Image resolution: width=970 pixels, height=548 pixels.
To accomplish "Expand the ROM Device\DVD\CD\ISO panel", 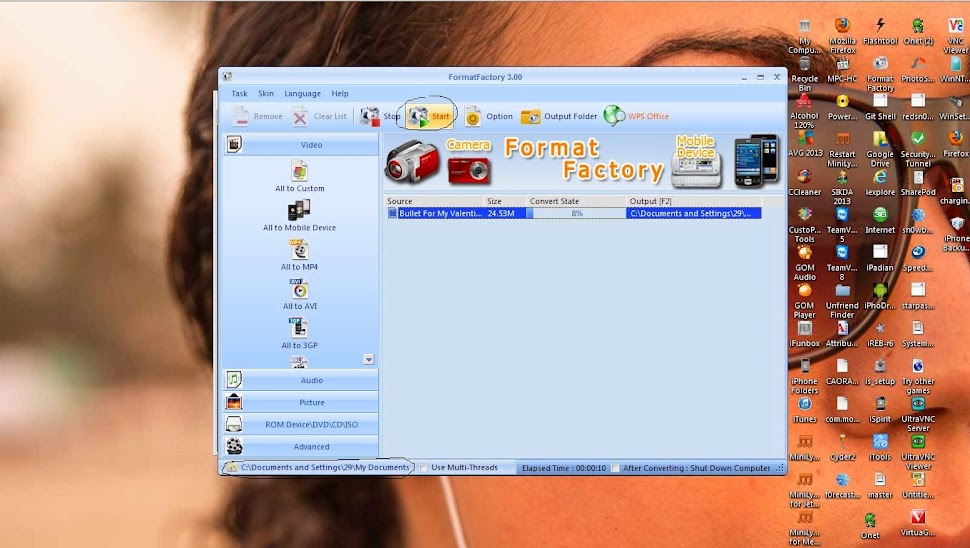I will click(301, 424).
